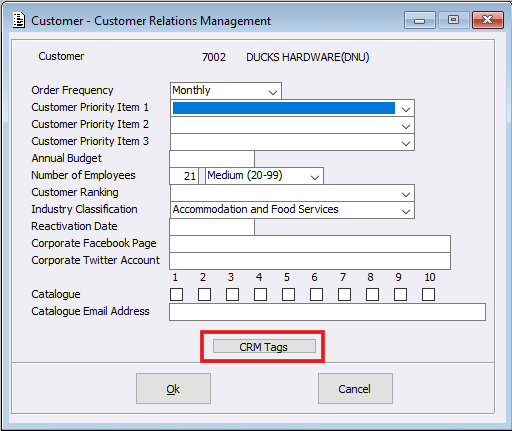
Task: Open Customer Priority Item 2 dropdown
Action: point(292,125)
